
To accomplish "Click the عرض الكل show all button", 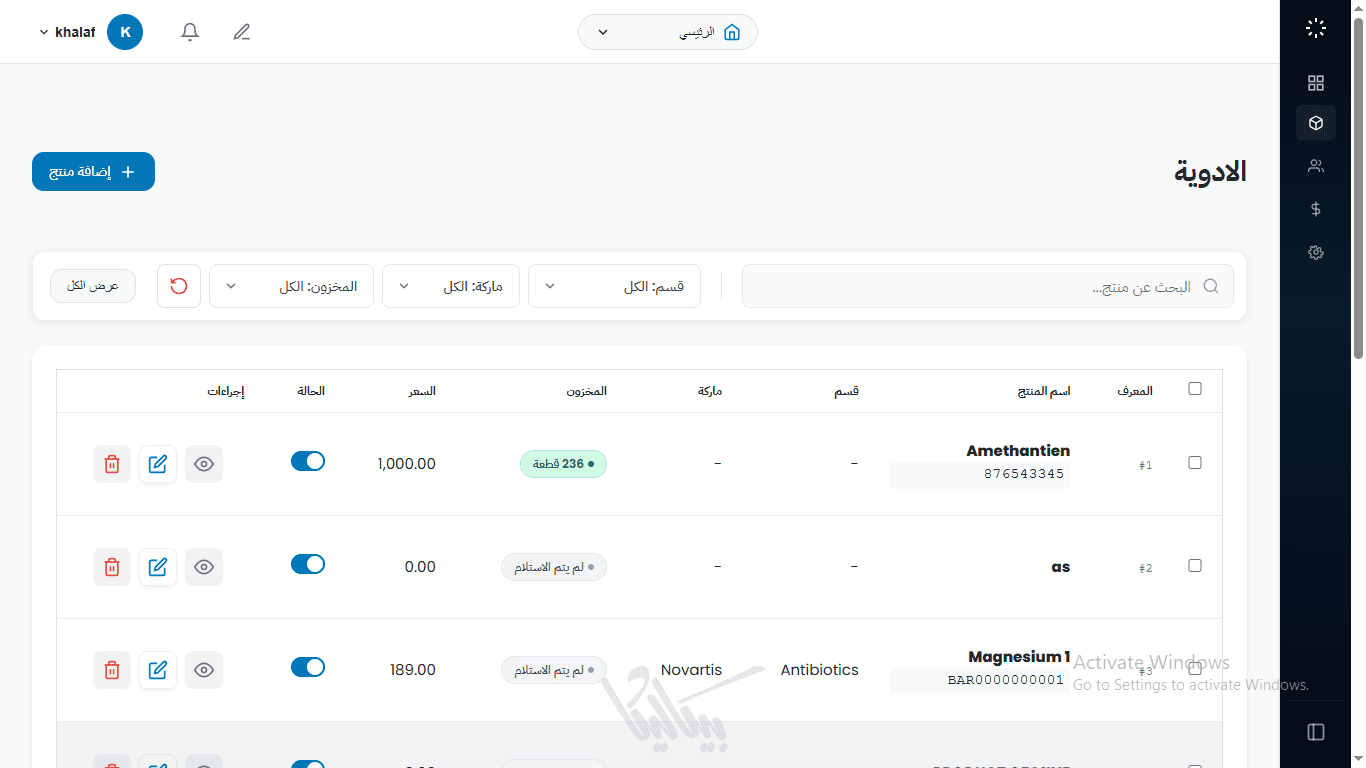I will click(93, 286).
